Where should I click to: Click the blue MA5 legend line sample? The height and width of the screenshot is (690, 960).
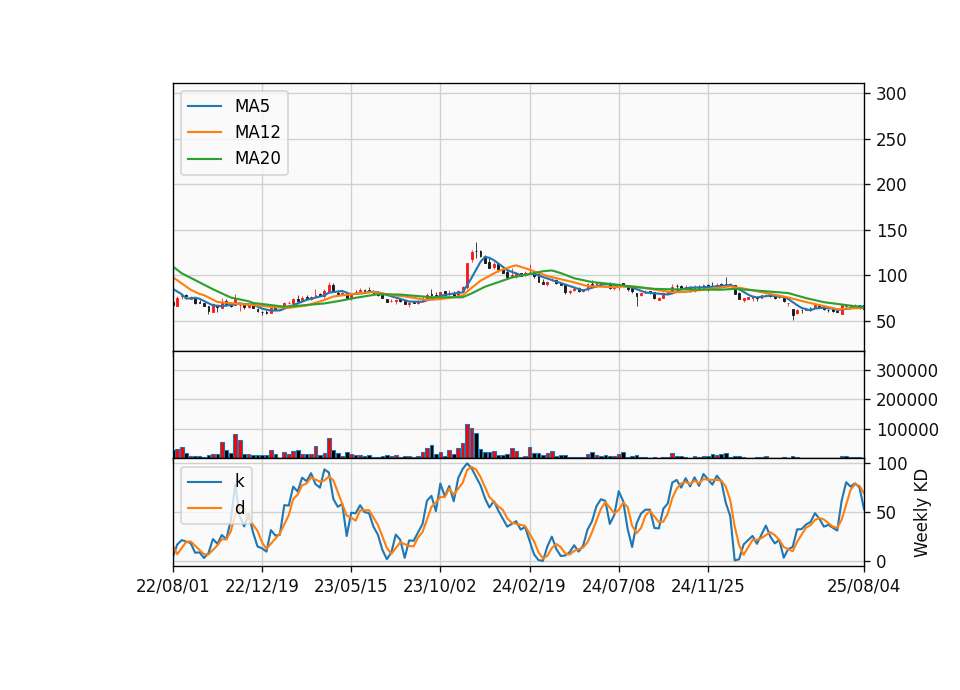[204, 106]
